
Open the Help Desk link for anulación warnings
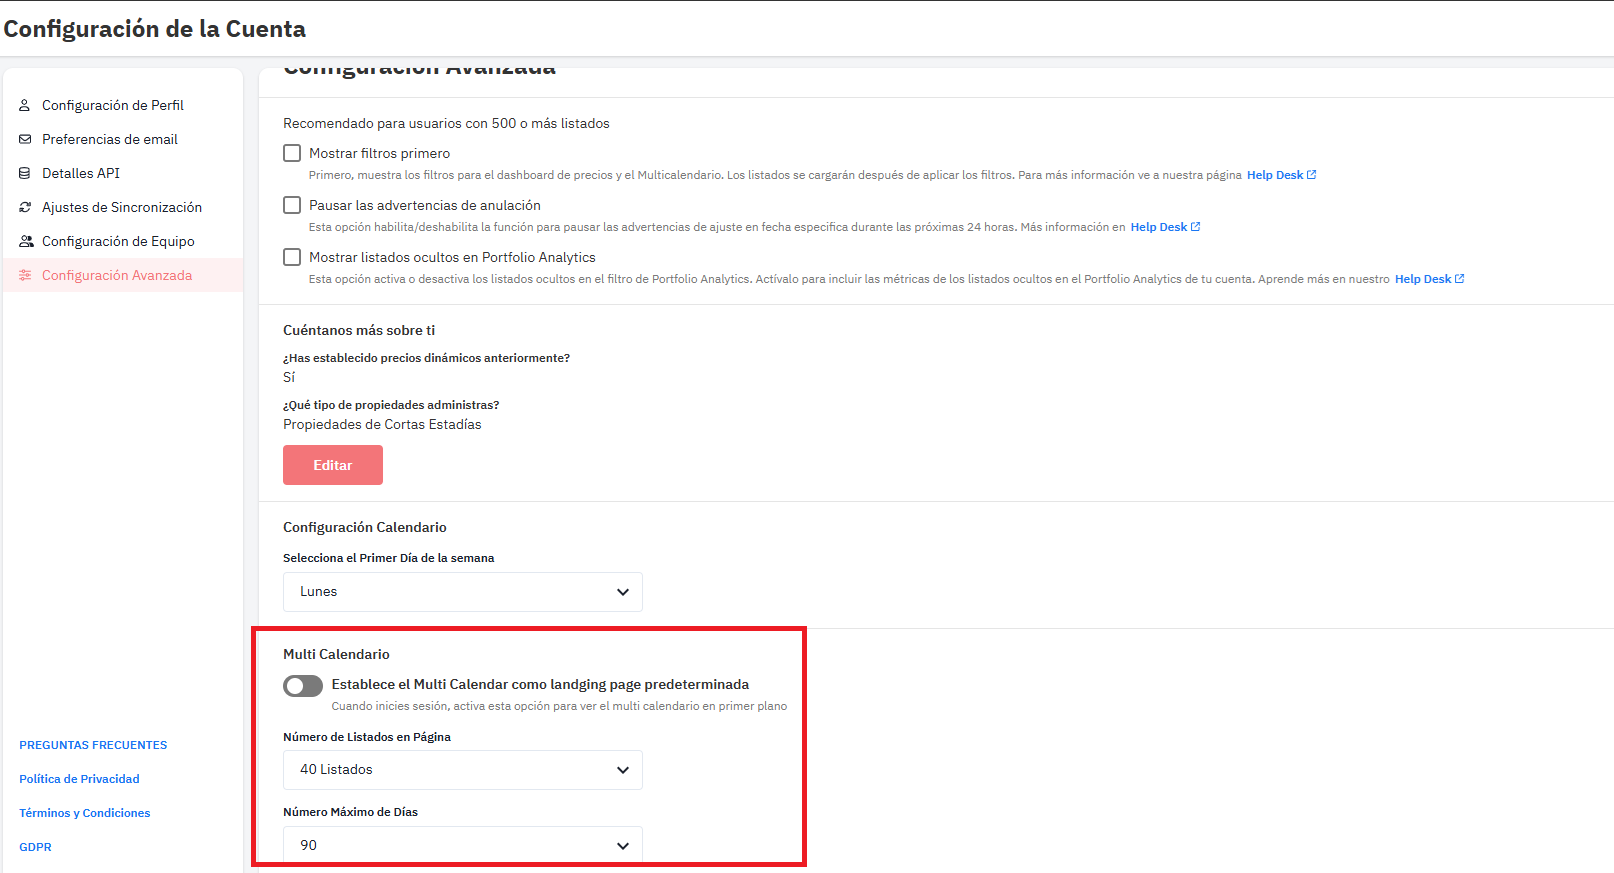(x=1158, y=227)
